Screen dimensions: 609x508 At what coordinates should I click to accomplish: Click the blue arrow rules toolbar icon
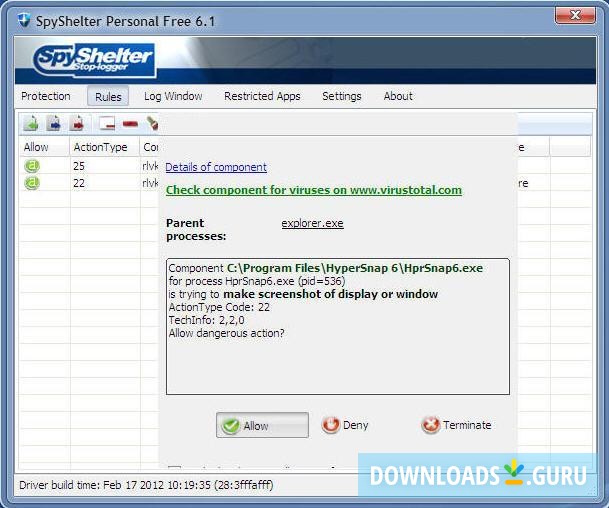(x=54, y=123)
